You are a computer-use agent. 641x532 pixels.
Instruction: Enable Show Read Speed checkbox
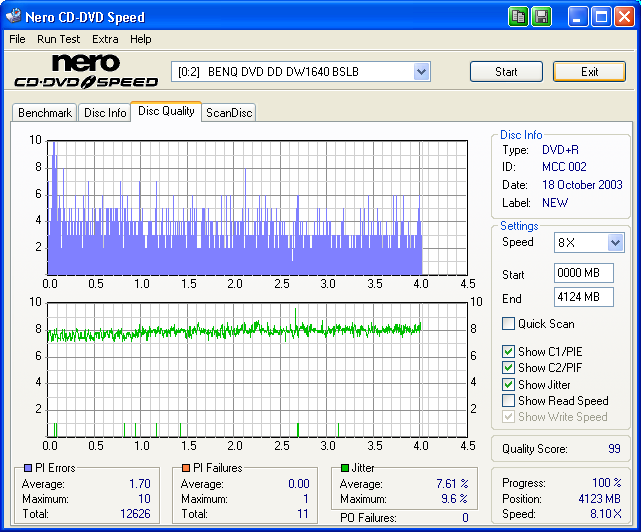[x=509, y=401]
